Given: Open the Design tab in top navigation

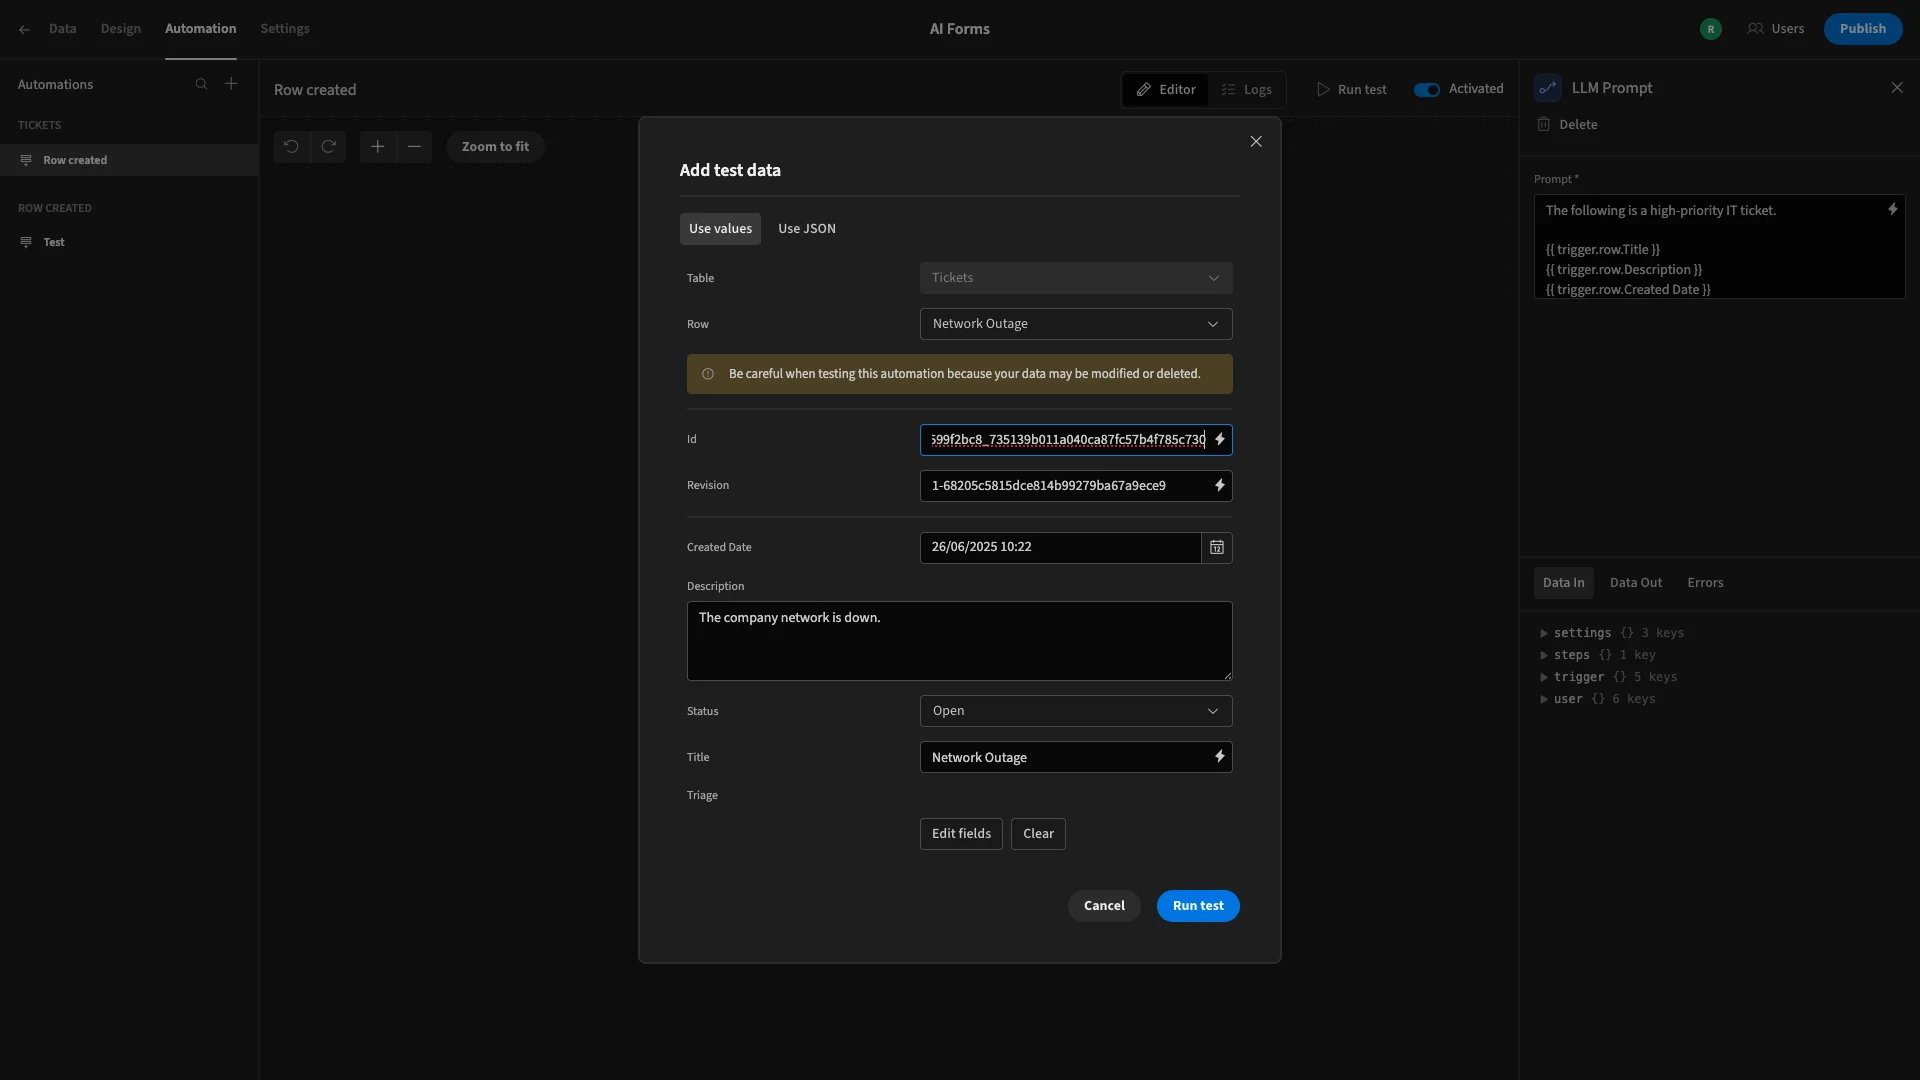Looking at the screenshot, I should point(121,29).
